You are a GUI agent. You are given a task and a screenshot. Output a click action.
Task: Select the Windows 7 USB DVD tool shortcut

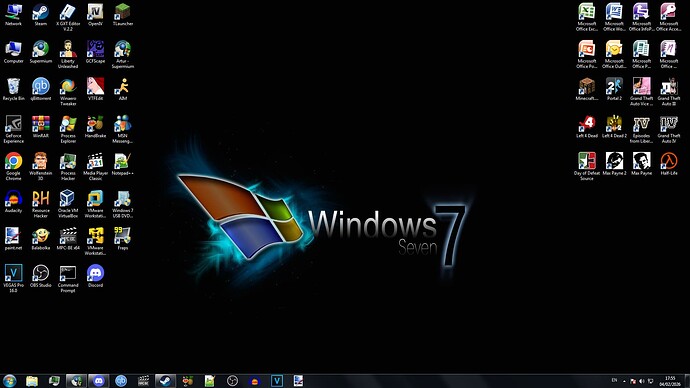coord(122,204)
